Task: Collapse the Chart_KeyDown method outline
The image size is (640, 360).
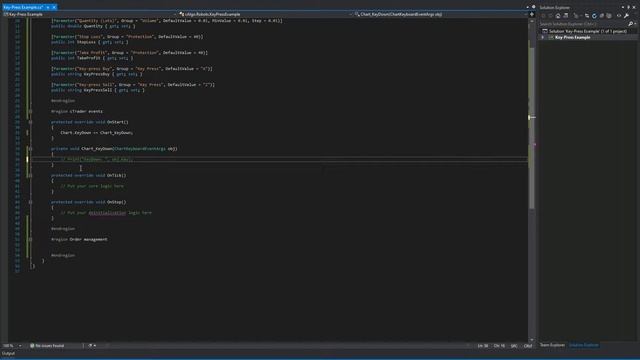Action: coord(30,149)
